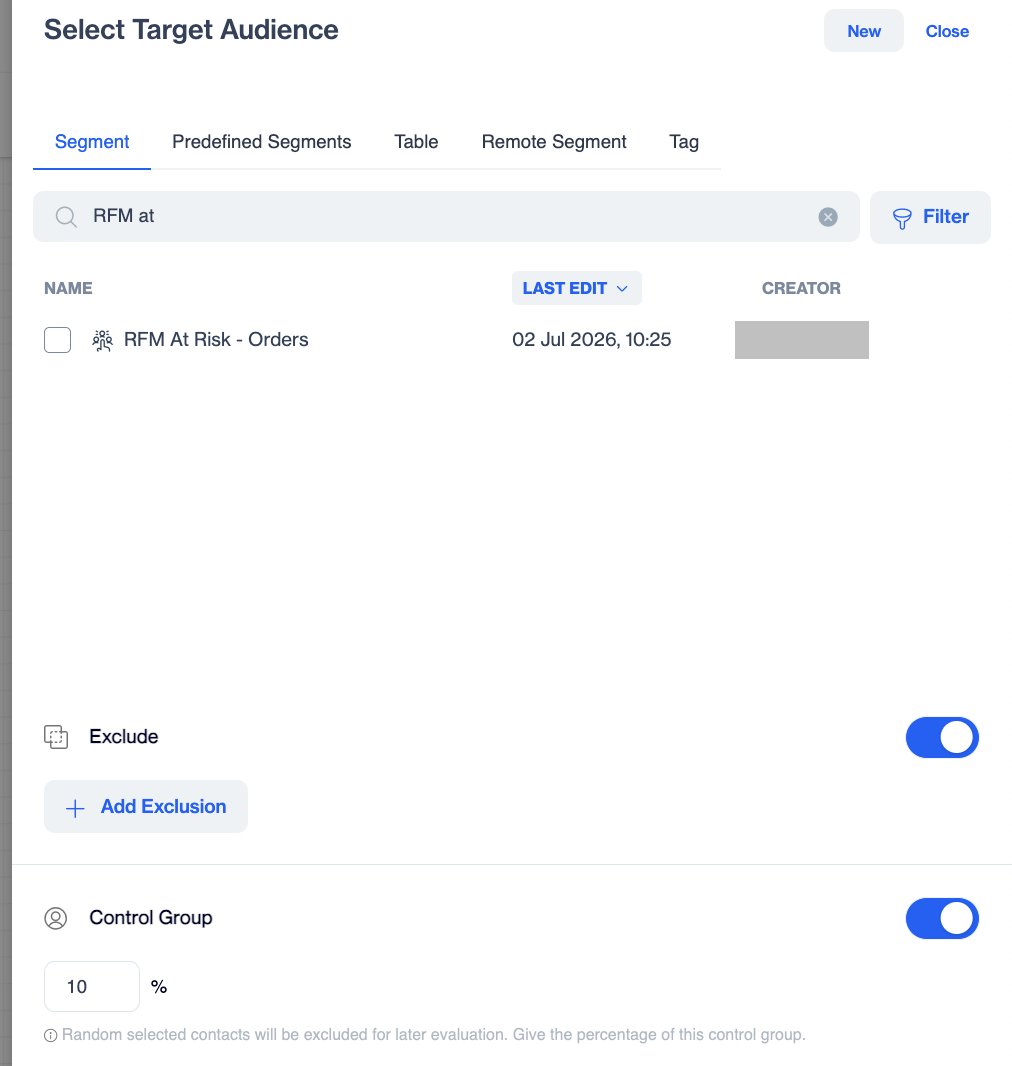Viewport: 1012px width, 1066px height.
Task: Click the New button
Action: pos(864,31)
